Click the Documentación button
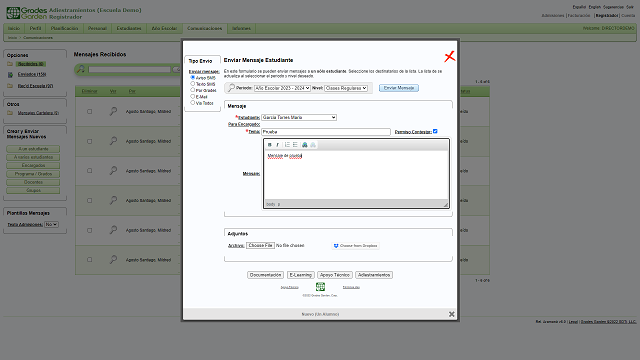The width and height of the screenshot is (640, 360). tap(265, 275)
